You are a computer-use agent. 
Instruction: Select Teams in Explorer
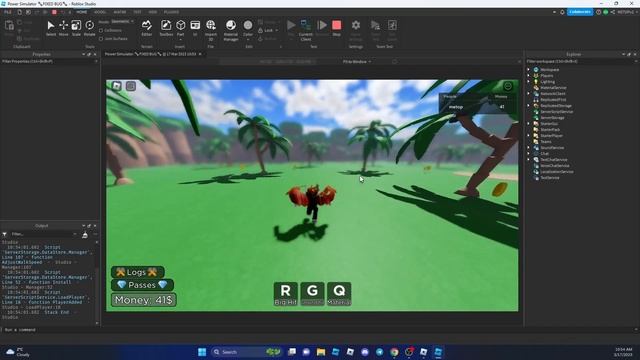545,142
